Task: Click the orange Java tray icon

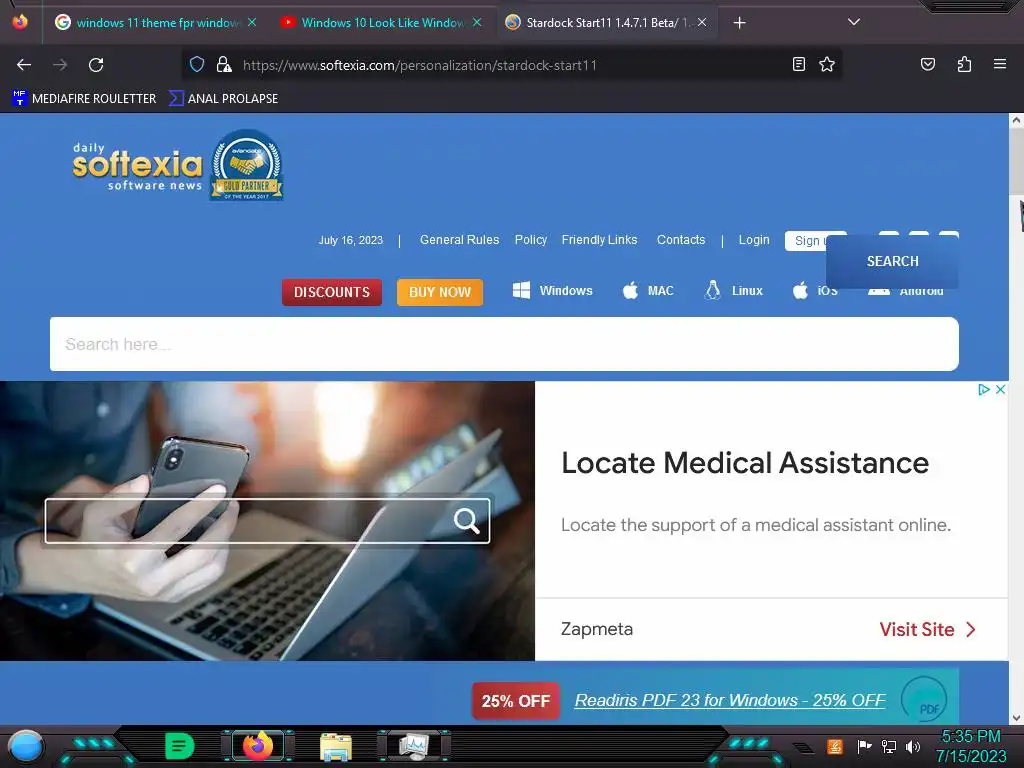Action: (835, 746)
